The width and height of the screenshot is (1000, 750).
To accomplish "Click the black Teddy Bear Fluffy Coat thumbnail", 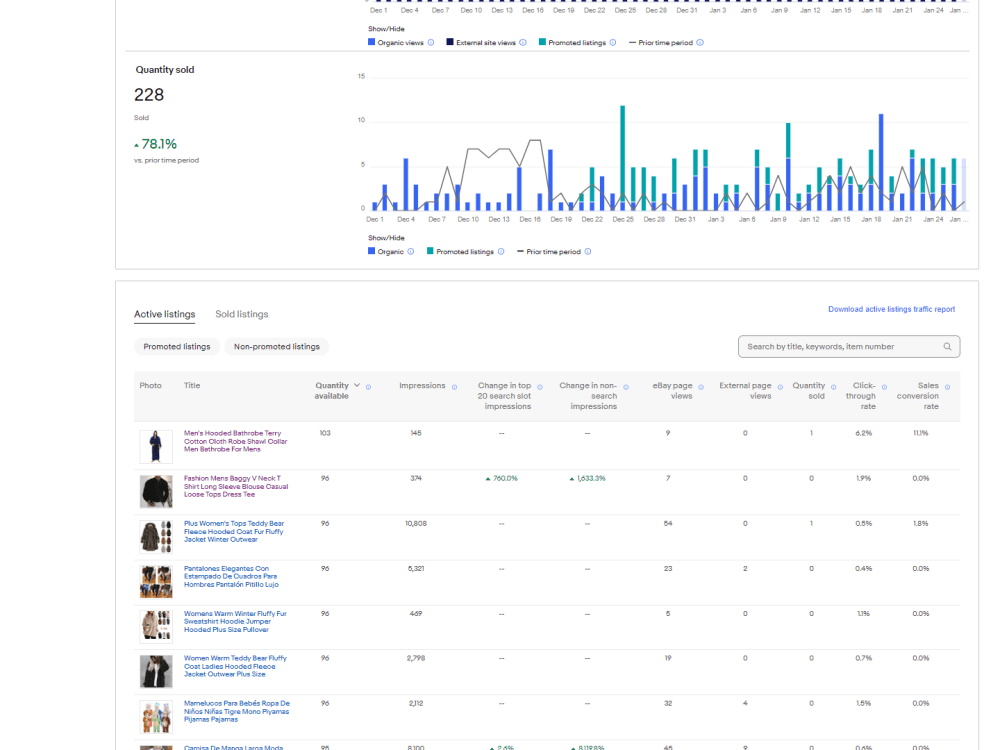I will point(156,672).
